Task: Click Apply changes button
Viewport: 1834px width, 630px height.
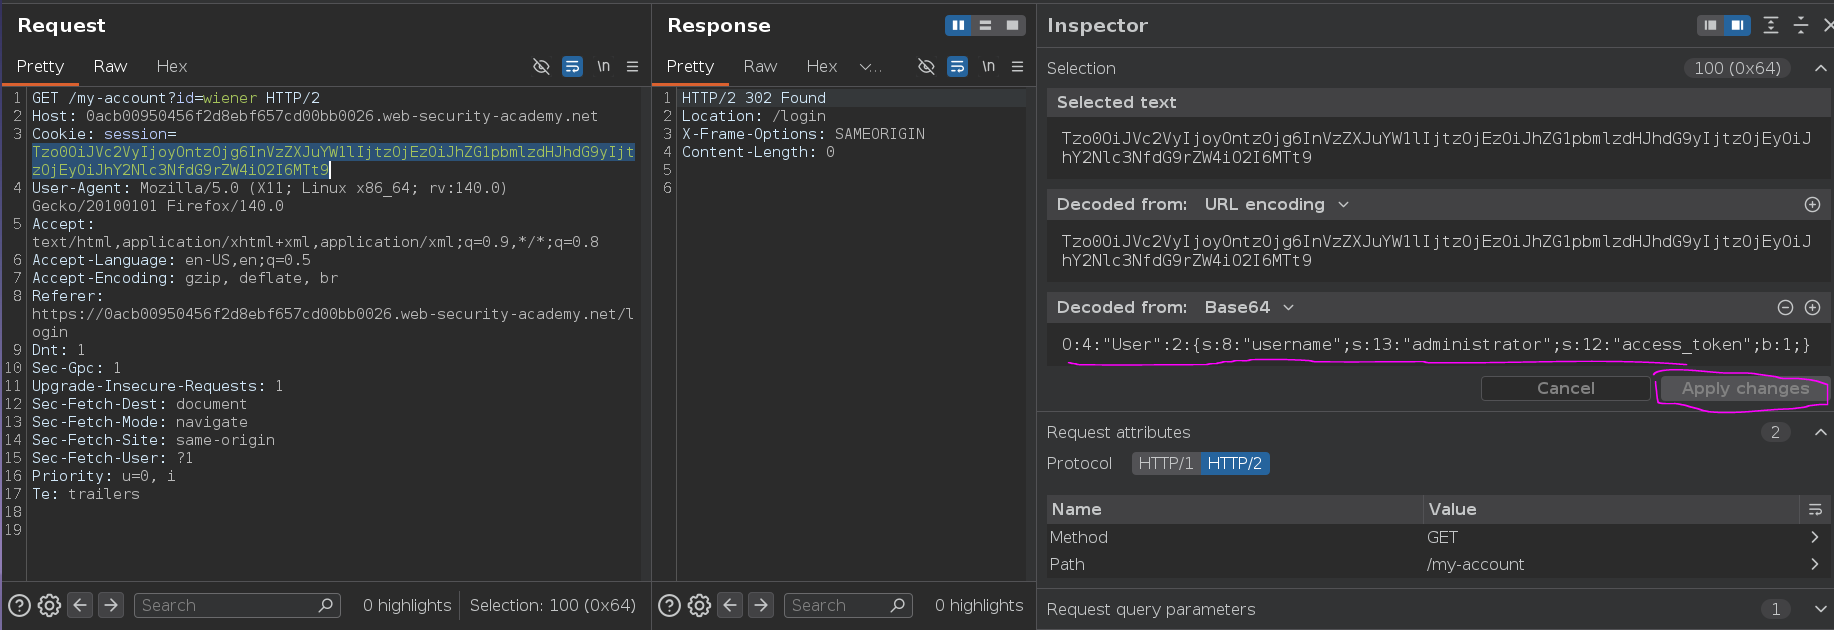Action: click(1745, 388)
